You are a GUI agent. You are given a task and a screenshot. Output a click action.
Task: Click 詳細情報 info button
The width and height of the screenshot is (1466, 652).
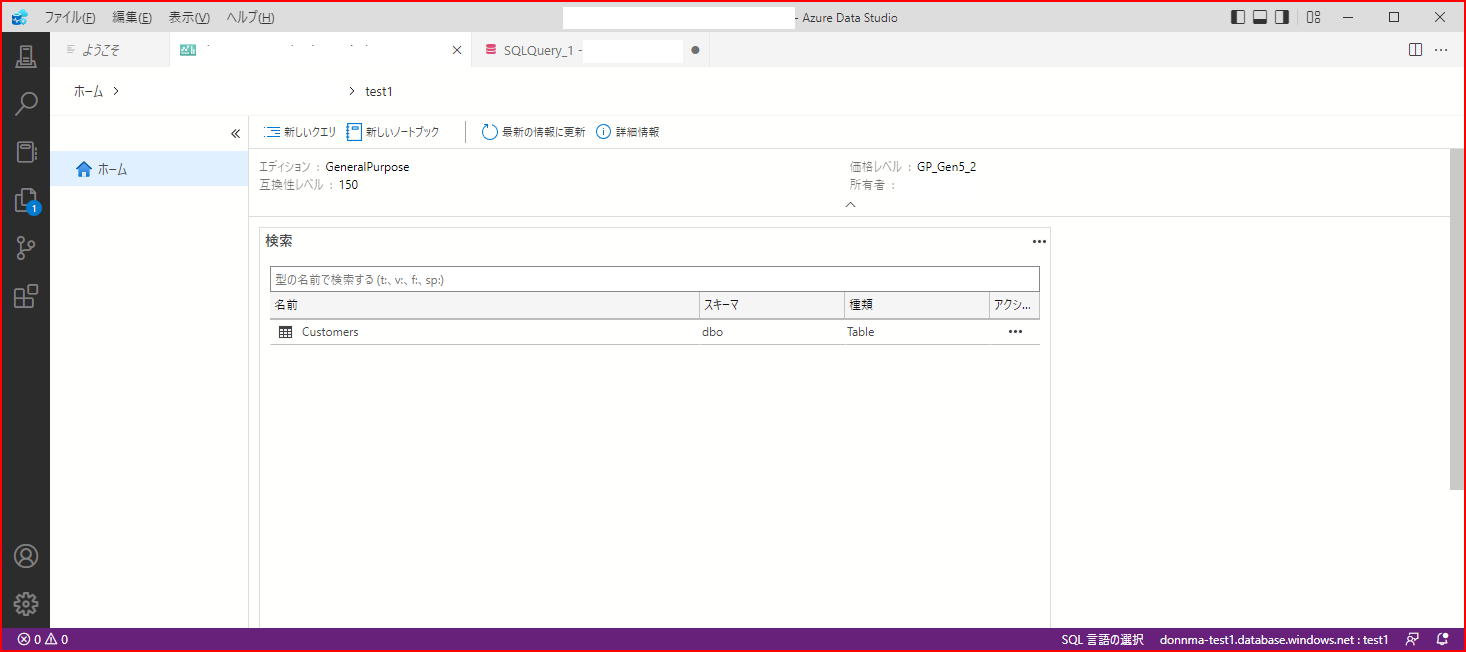[x=627, y=132]
